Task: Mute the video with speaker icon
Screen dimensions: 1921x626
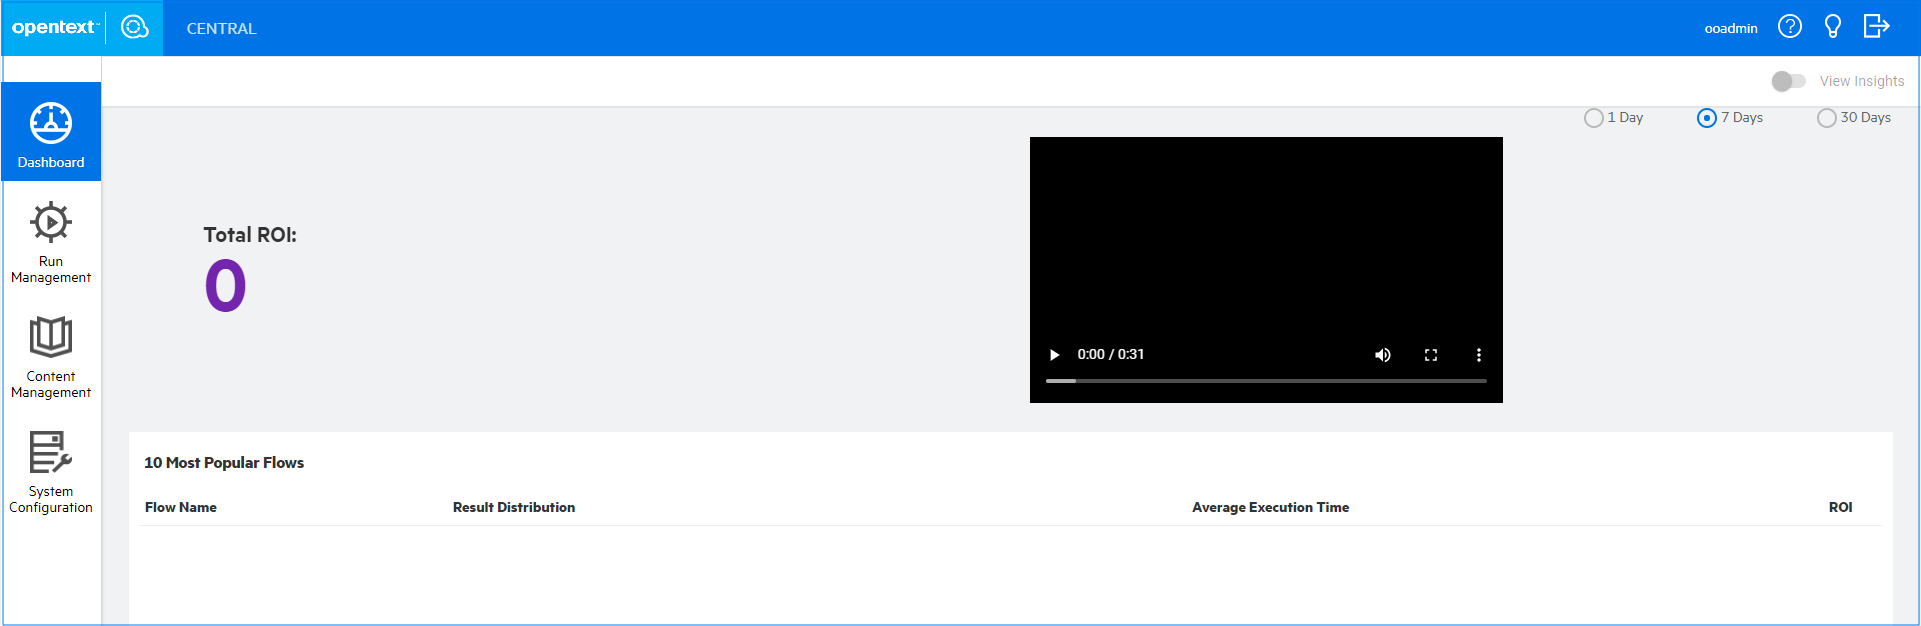Action: tap(1382, 355)
